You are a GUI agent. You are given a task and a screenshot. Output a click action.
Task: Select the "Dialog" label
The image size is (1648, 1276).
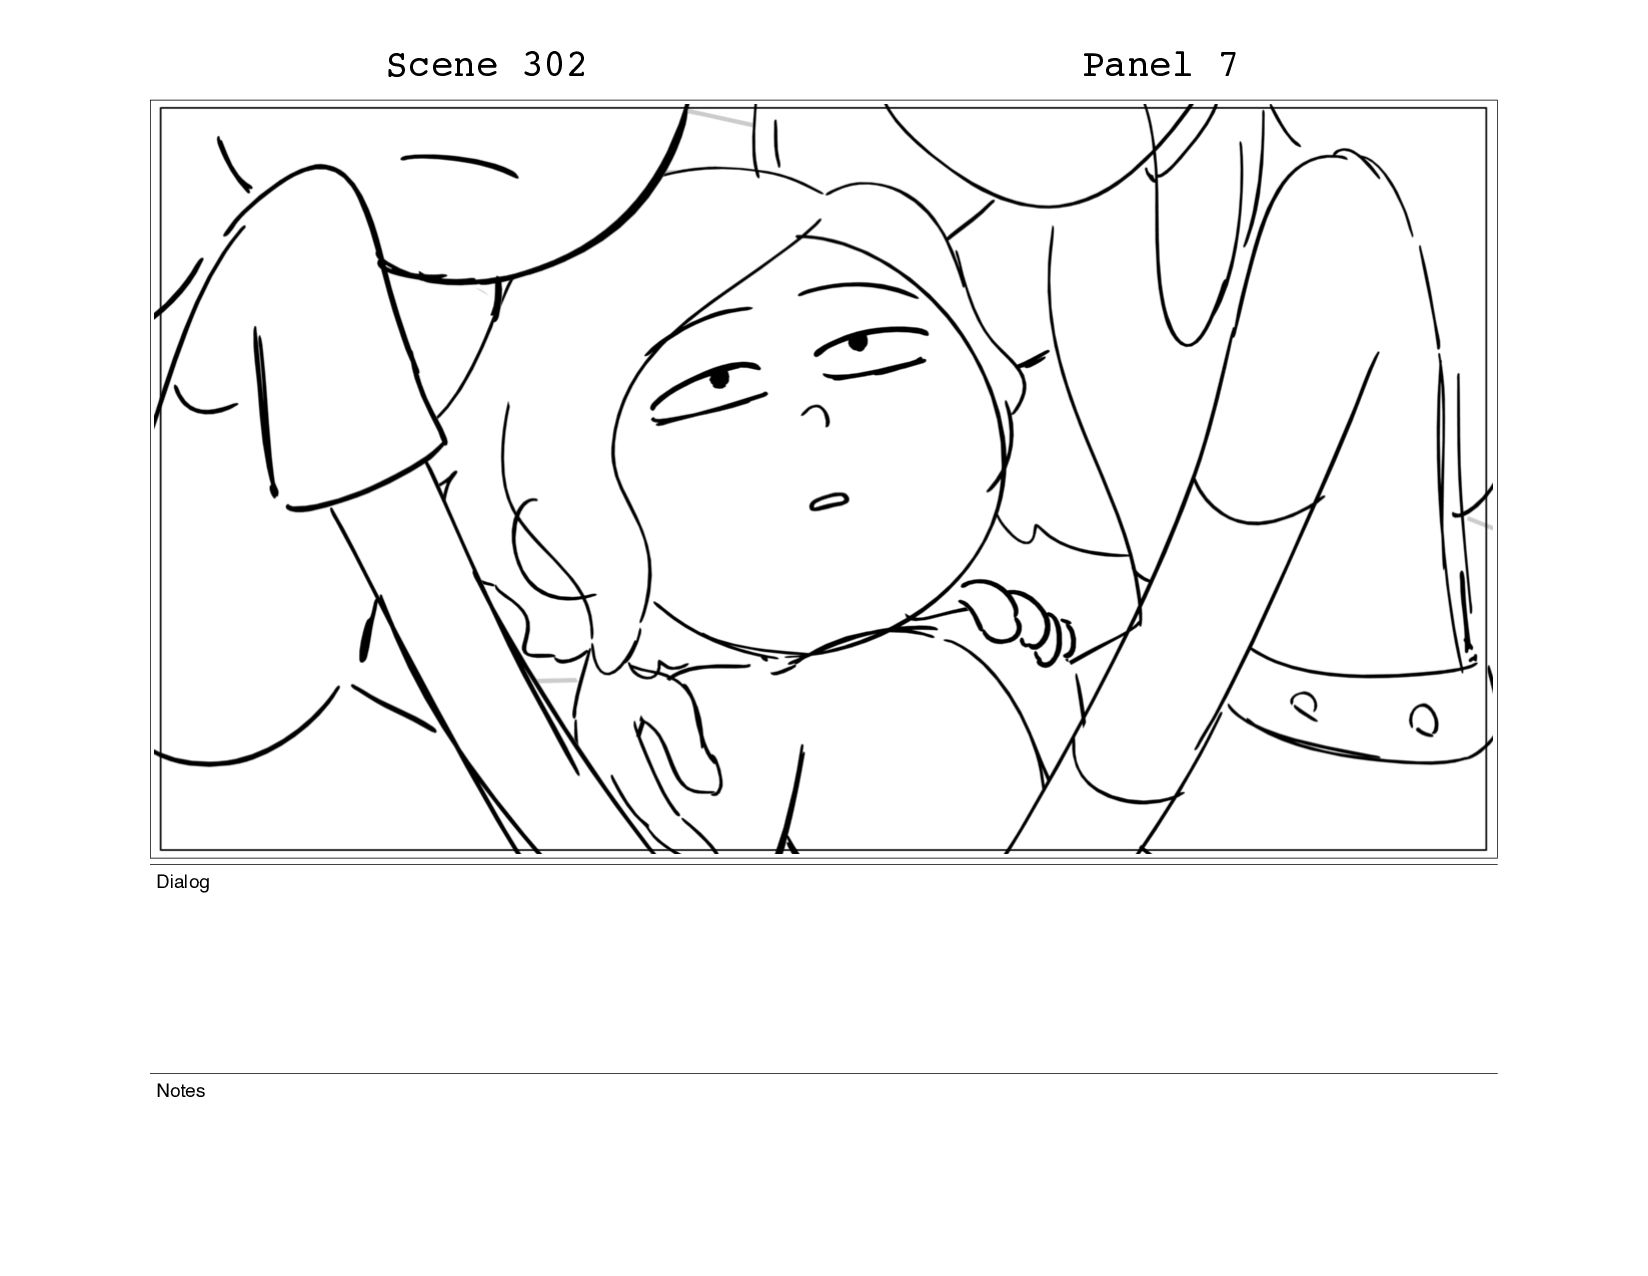(x=183, y=882)
